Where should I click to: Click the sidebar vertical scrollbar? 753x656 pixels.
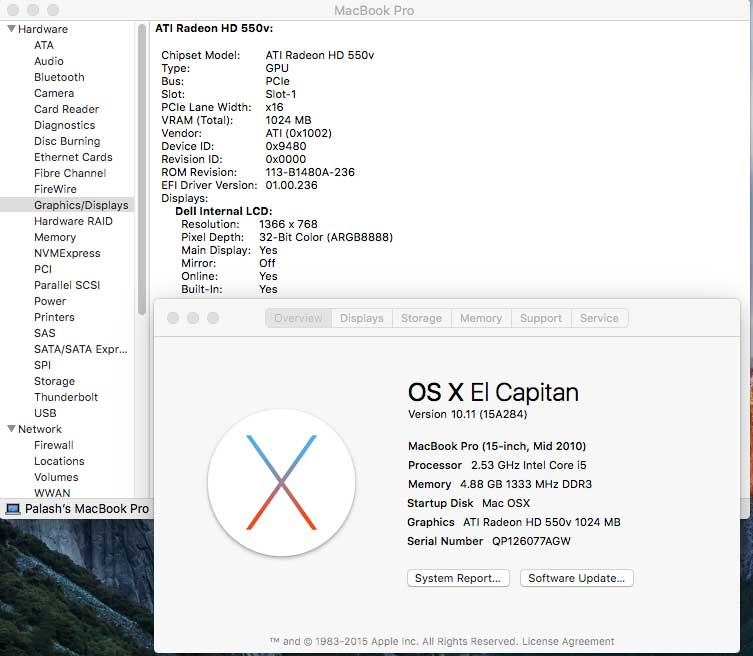142,170
